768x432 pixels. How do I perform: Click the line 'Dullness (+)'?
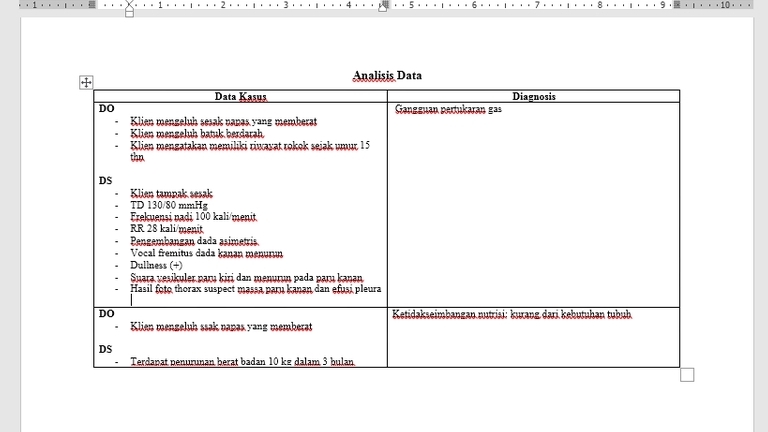156,265
